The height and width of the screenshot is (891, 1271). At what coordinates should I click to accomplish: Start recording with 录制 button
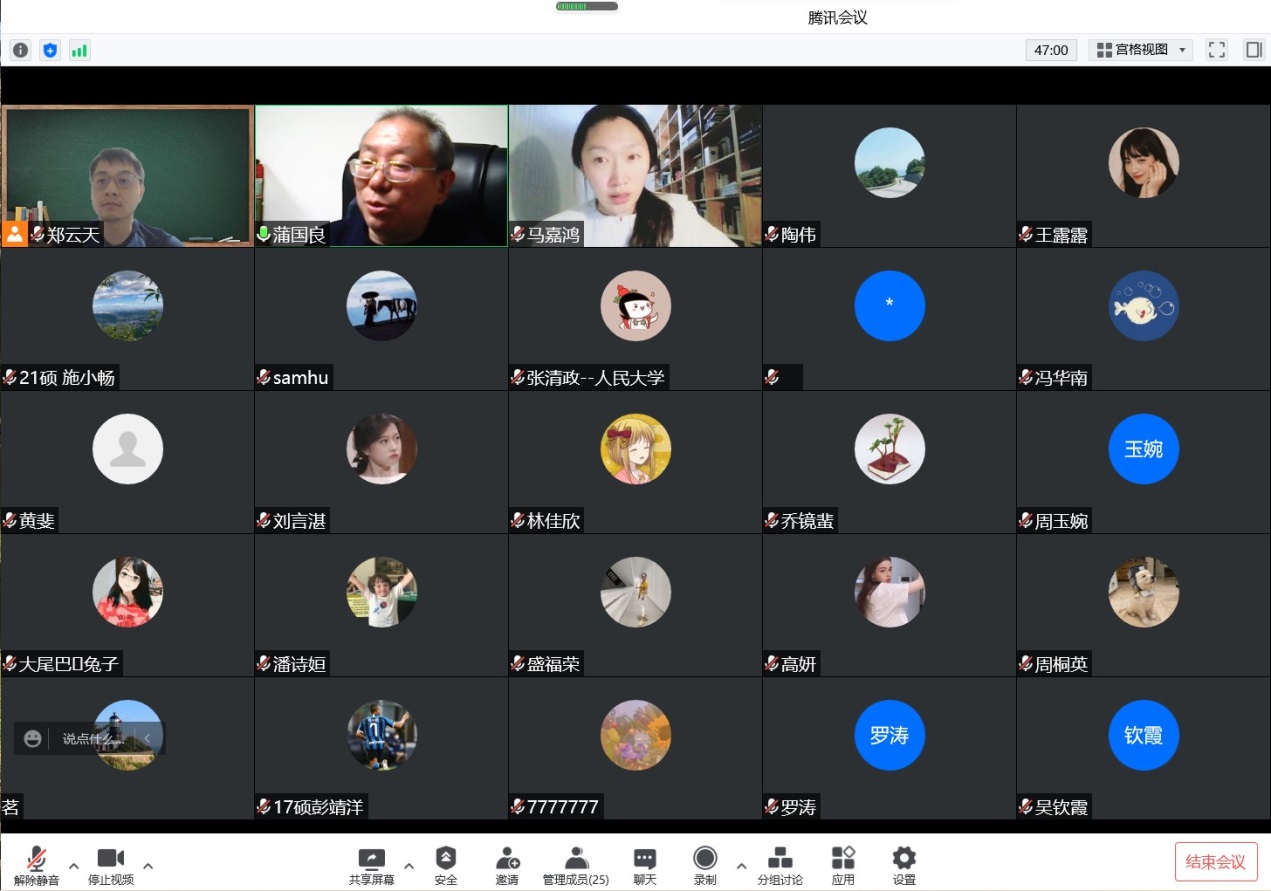pyautogui.click(x=705, y=865)
